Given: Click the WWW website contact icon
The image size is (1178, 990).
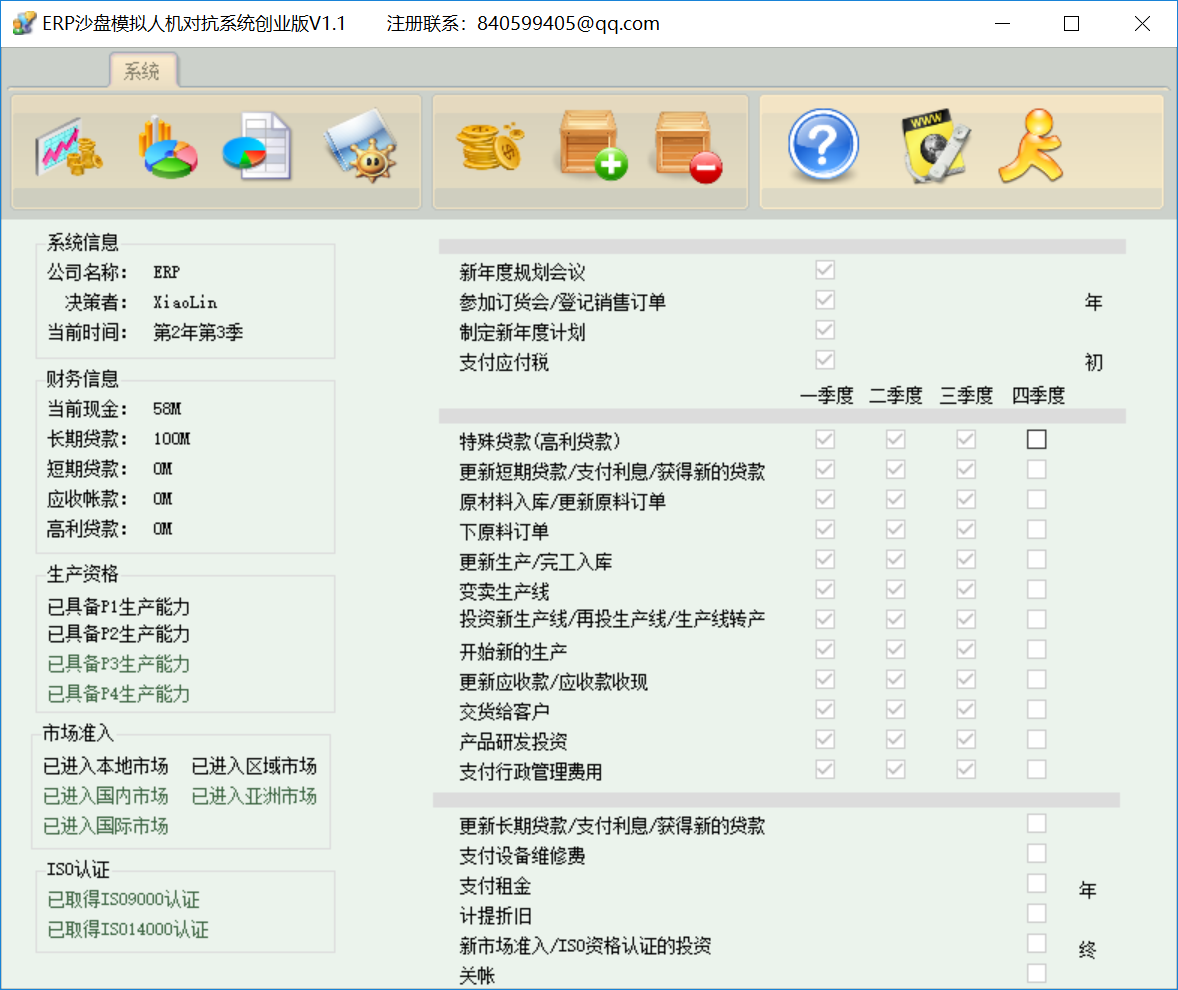Looking at the screenshot, I should (x=935, y=145).
